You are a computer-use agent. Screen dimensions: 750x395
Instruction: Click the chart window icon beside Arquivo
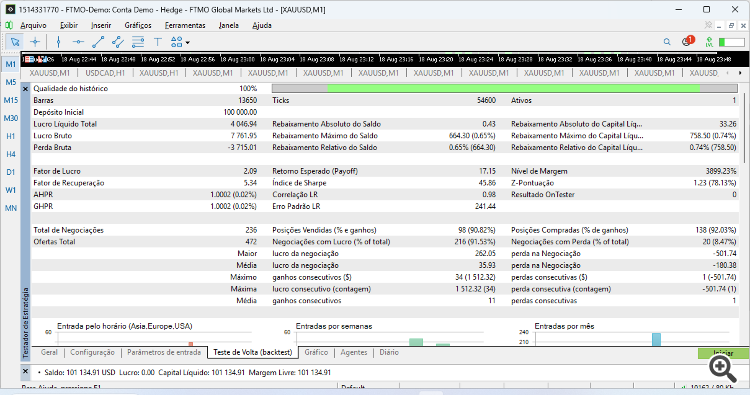[9, 25]
